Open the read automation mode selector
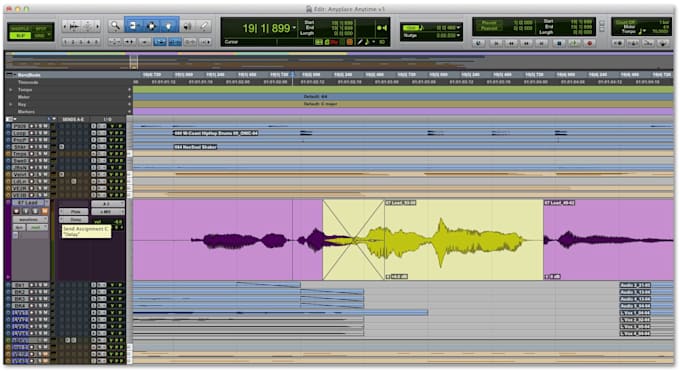This screenshot has height=373, width=680. pos(37,227)
